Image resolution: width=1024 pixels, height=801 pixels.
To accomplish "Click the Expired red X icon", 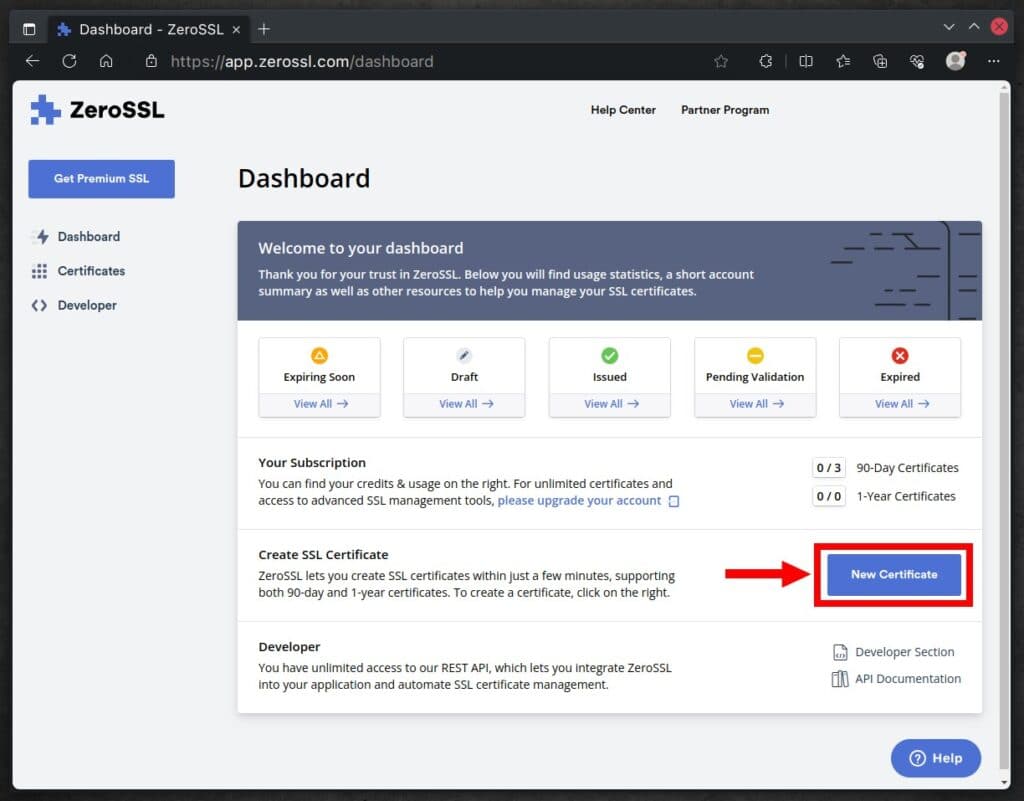I will pos(900,356).
